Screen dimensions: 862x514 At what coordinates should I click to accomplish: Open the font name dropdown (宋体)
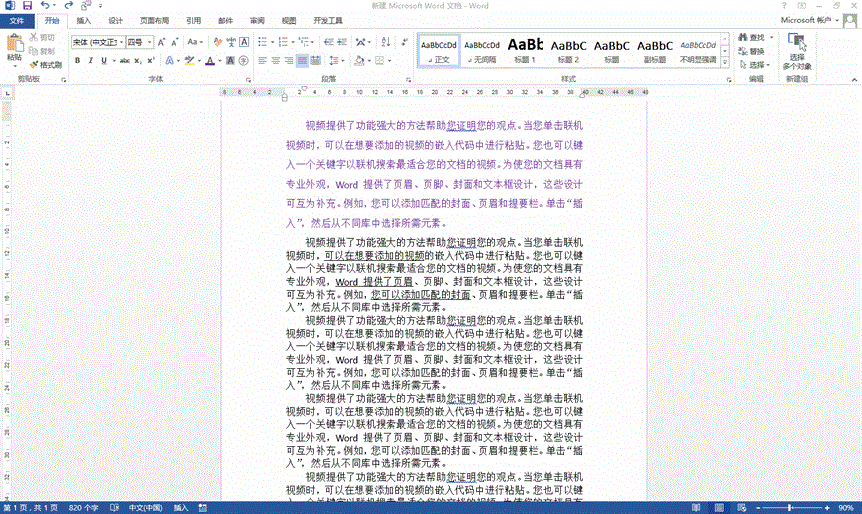[96, 42]
